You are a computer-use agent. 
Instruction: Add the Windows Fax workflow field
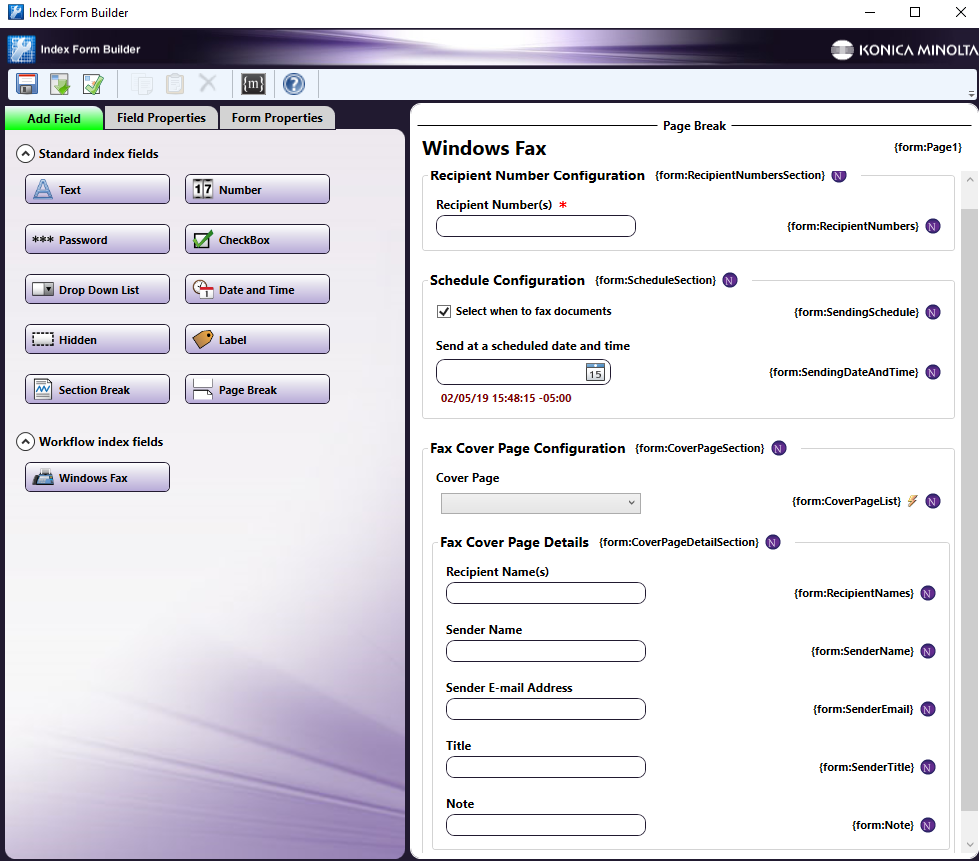click(97, 477)
